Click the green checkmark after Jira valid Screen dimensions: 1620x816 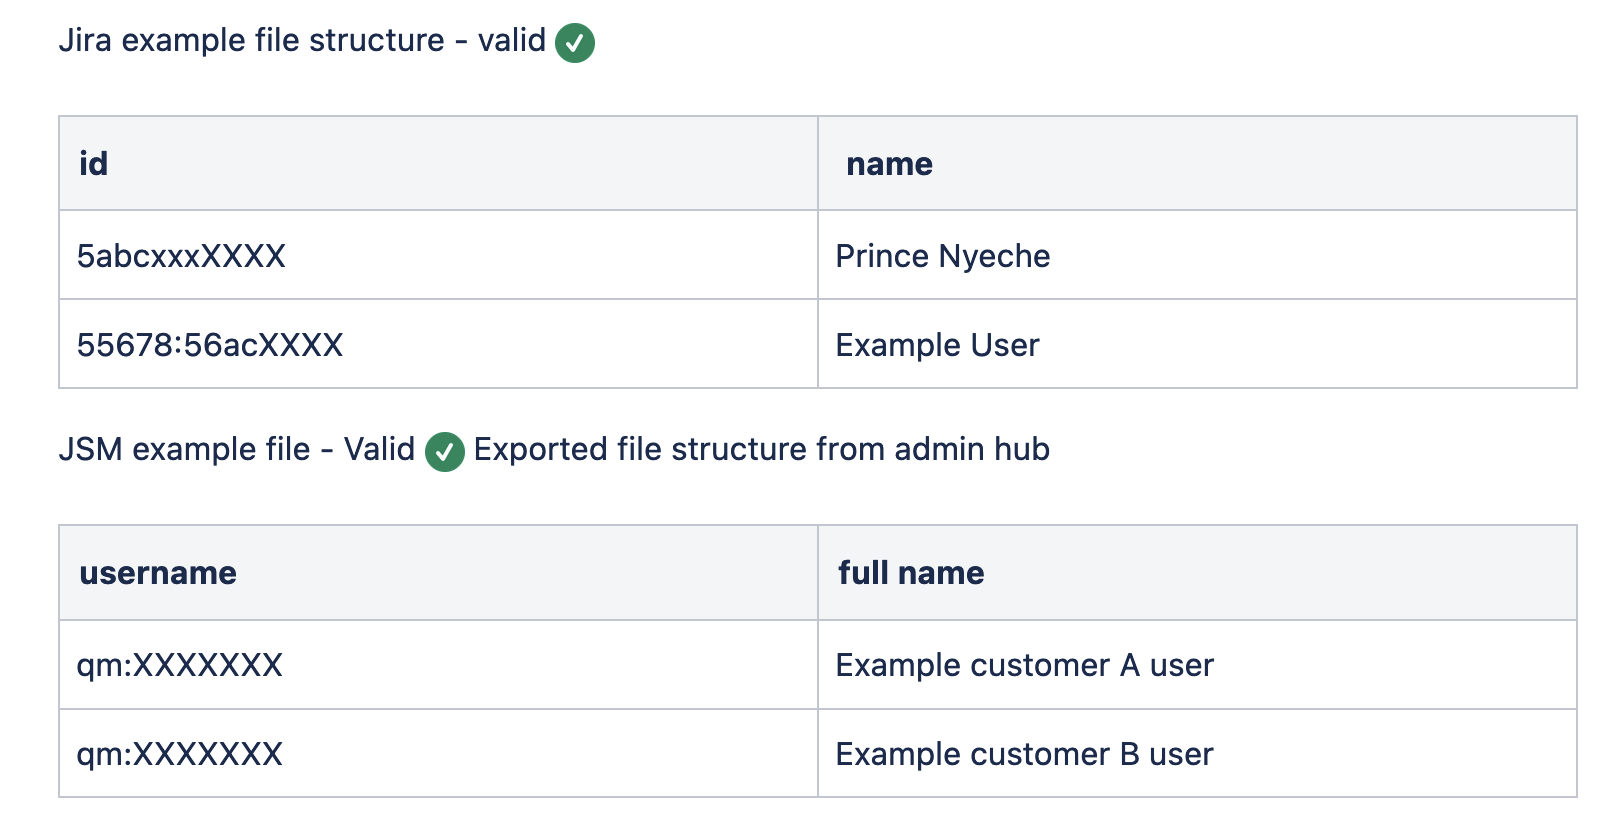pyautogui.click(x=575, y=43)
